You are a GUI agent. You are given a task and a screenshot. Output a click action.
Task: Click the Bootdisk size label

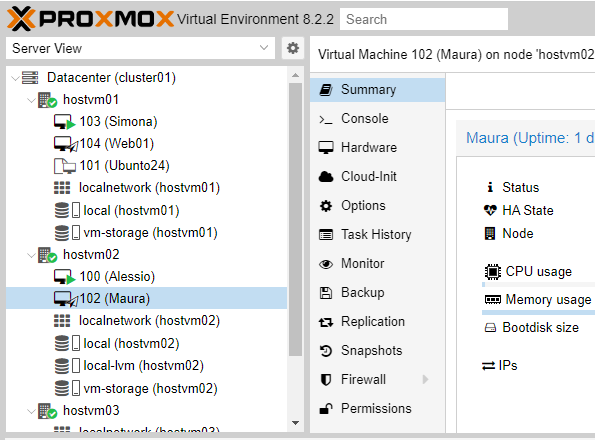click(x=540, y=328)
